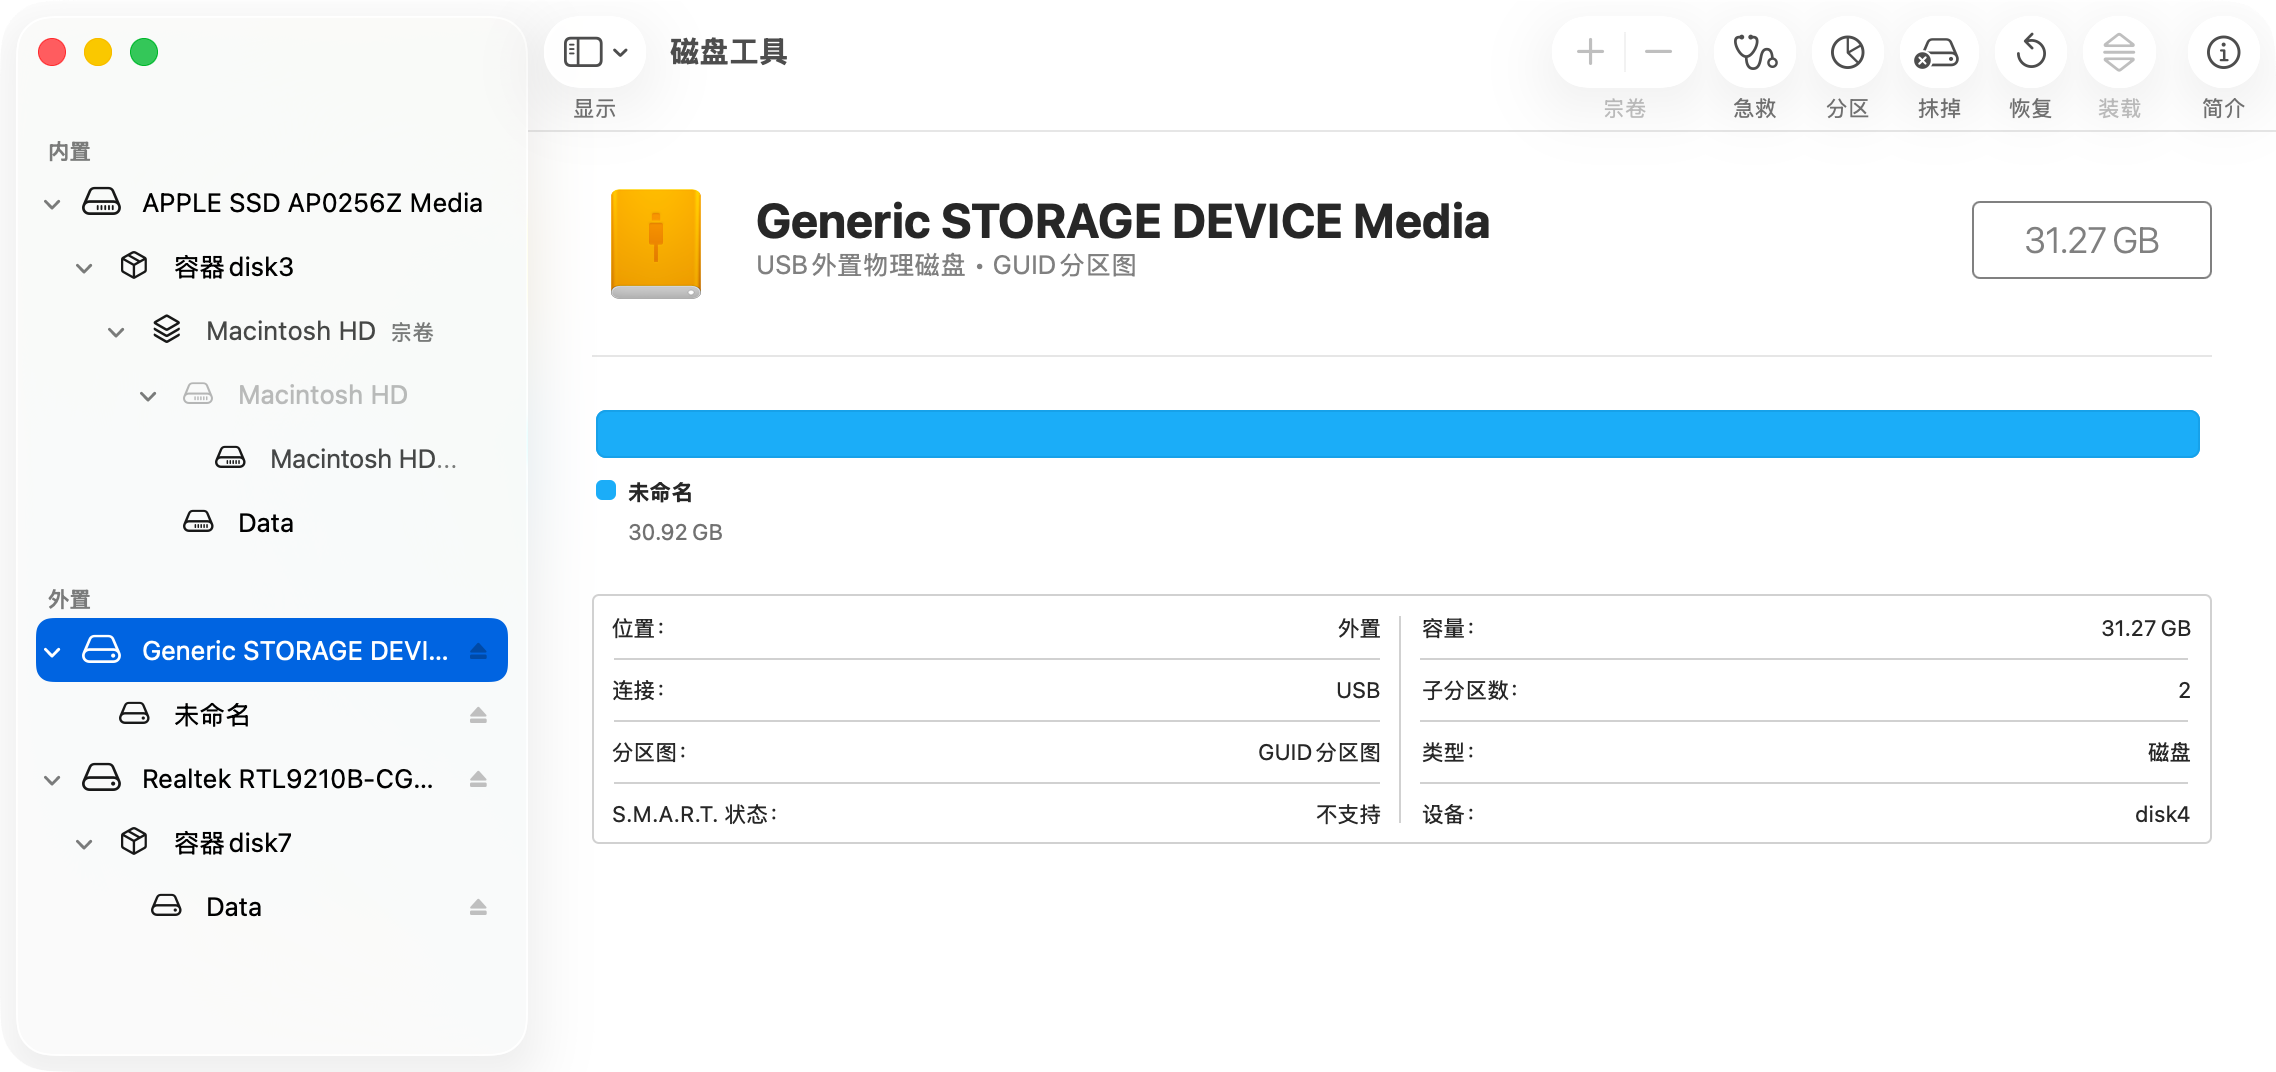This screenshot has height=1072, width=2276.
Task: Select the Macintosh HD 宗卷 group
Action: point(290,331)
